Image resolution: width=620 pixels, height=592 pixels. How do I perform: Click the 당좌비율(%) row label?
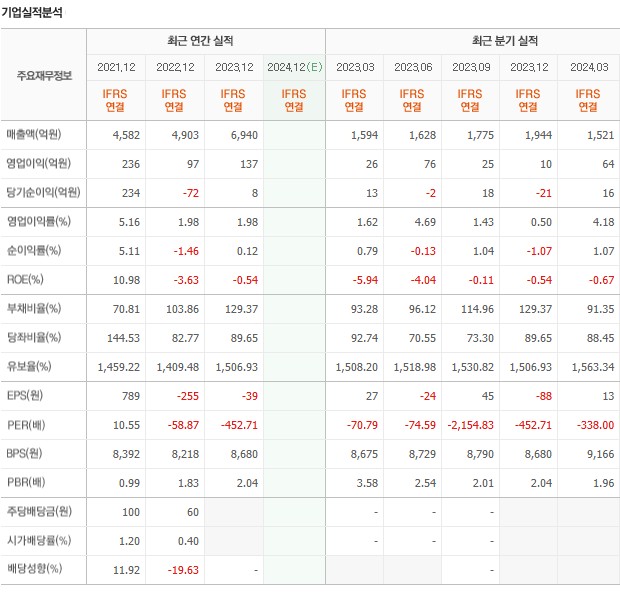point(34,337)
